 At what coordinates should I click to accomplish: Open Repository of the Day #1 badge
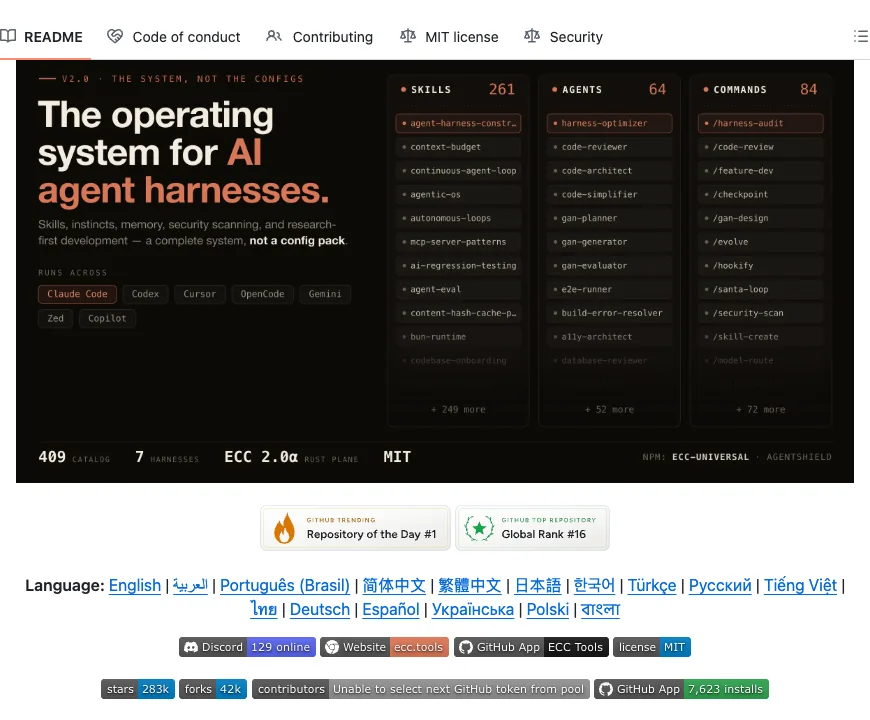click(355, 528)
